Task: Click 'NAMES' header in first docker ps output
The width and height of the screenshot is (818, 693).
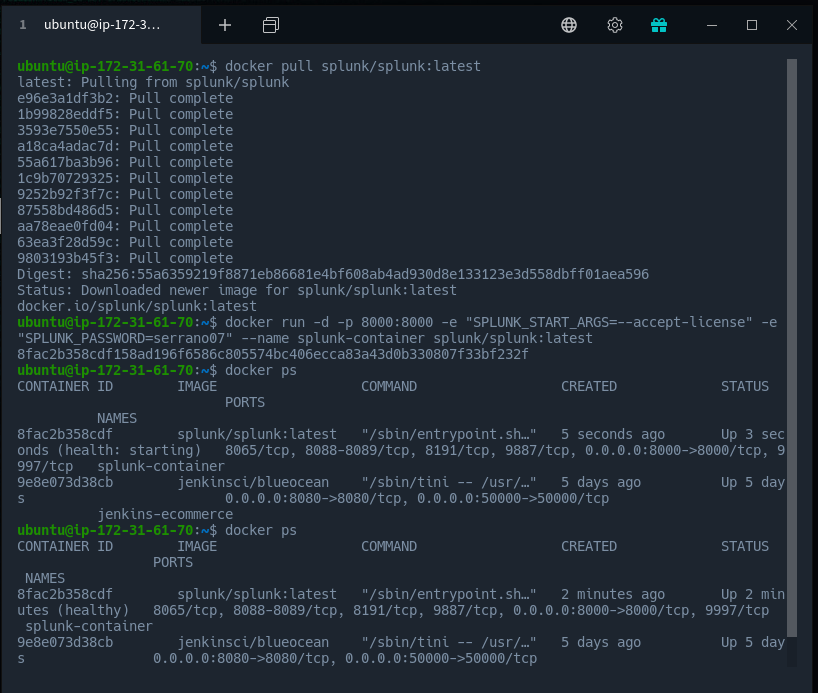Action: click(x=117, y=419)
